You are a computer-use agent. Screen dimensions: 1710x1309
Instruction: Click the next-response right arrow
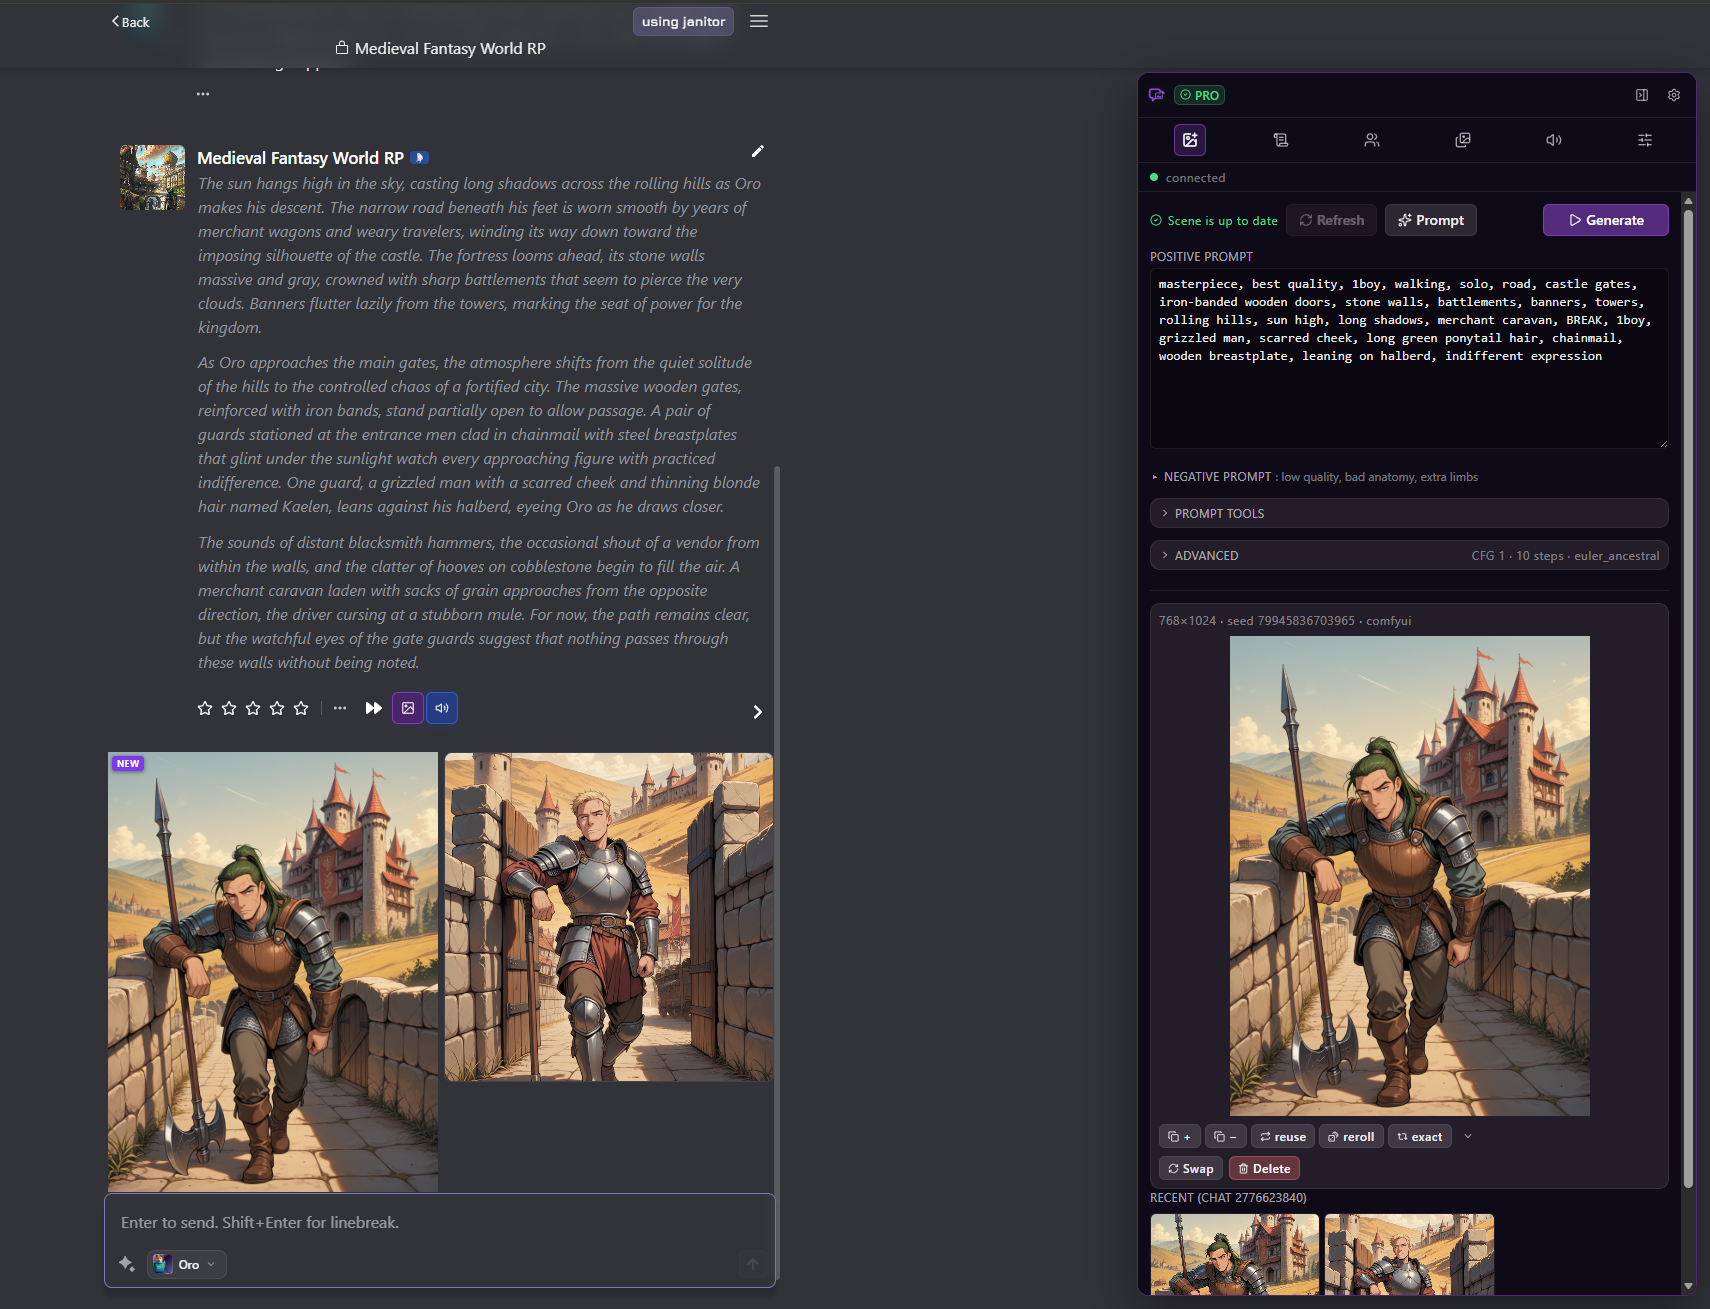[x=757, y=712]
